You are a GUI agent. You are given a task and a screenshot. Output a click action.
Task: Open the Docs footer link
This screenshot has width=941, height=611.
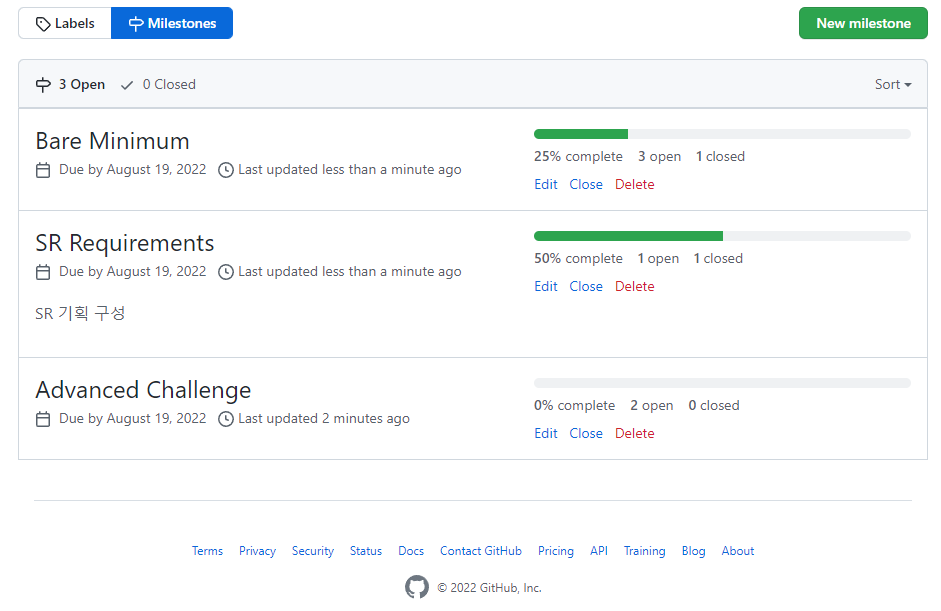(411, 551)
